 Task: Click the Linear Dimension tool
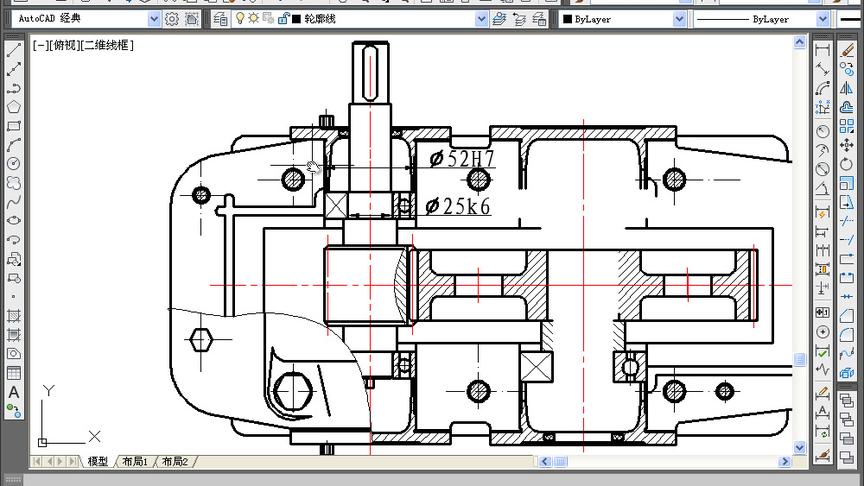(822, 52)
